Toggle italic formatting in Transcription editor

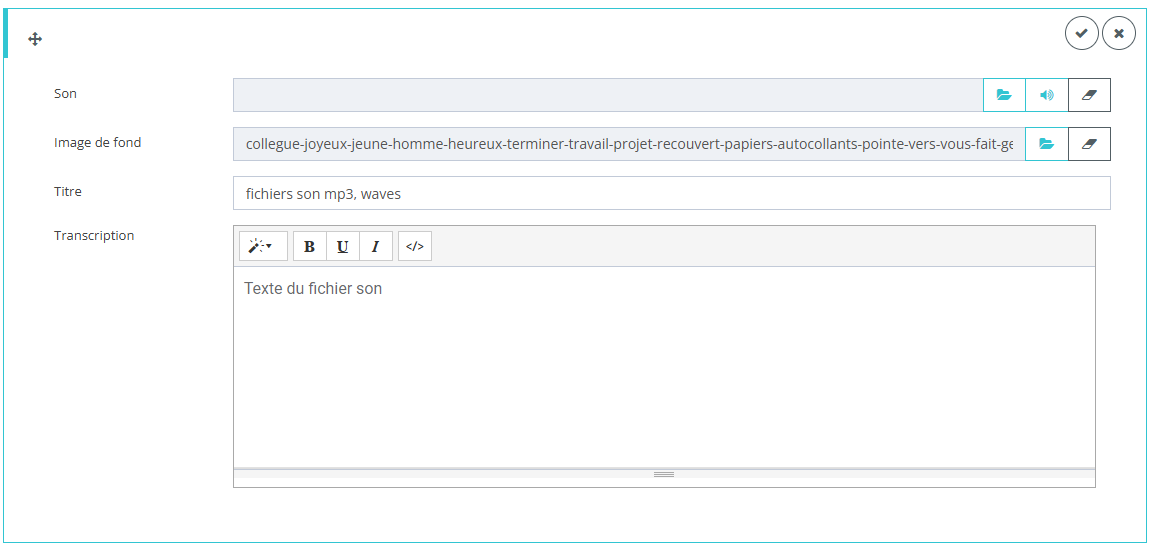tap(375, 246)
